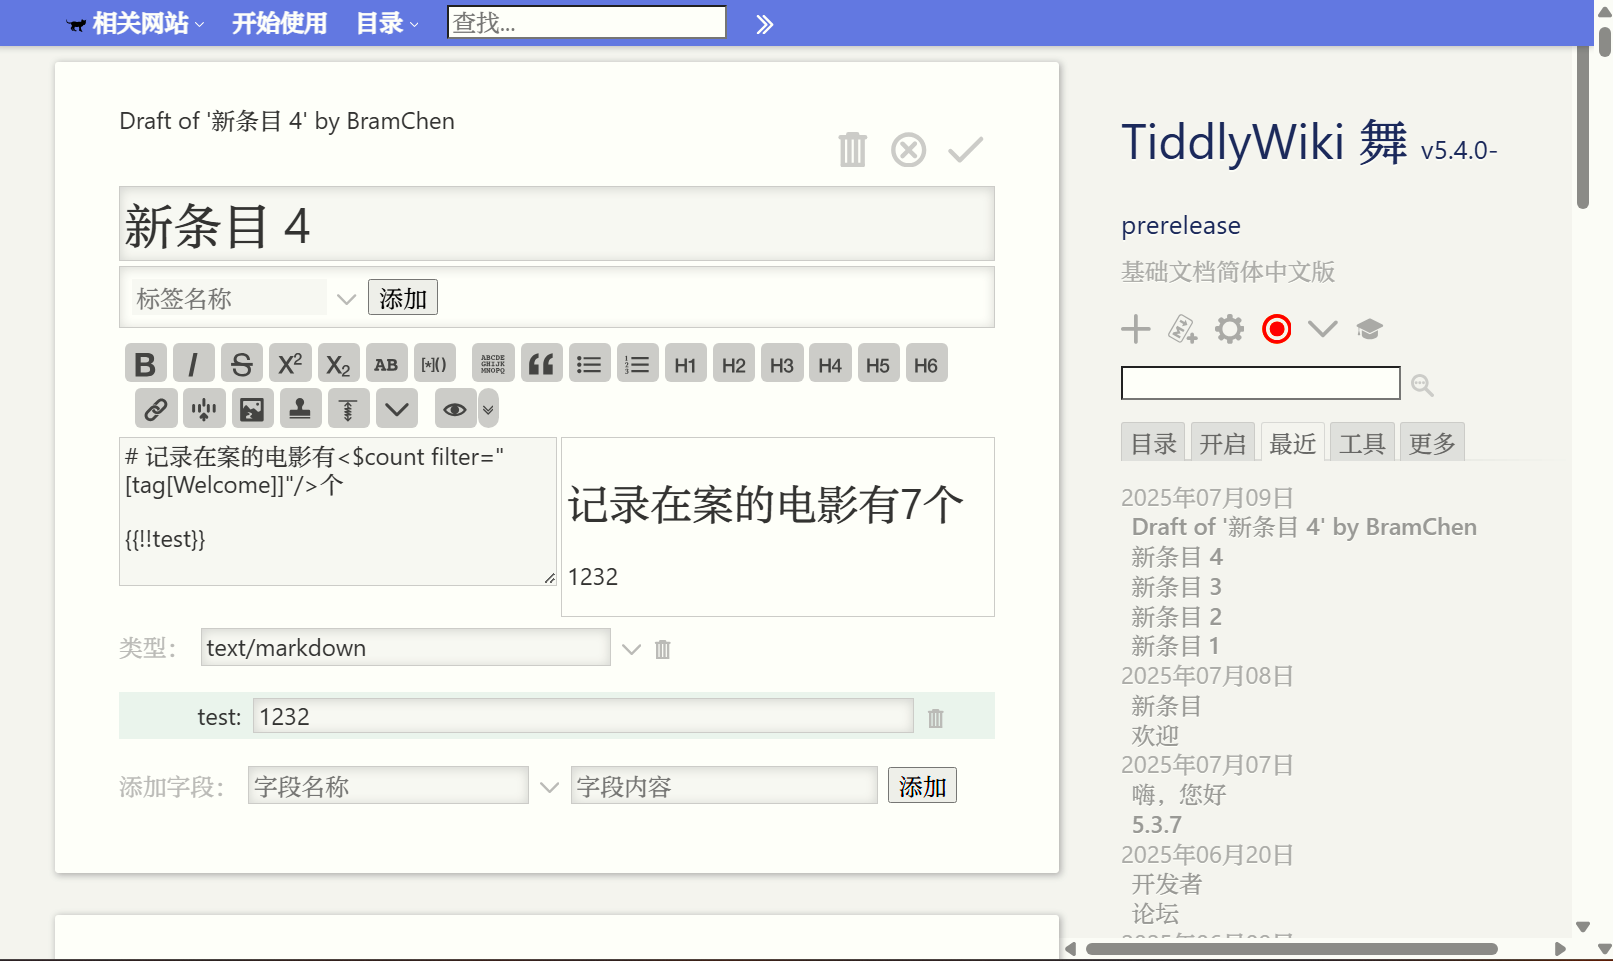
Task: Delete the test field with trash icon
Action: point(935,718)
